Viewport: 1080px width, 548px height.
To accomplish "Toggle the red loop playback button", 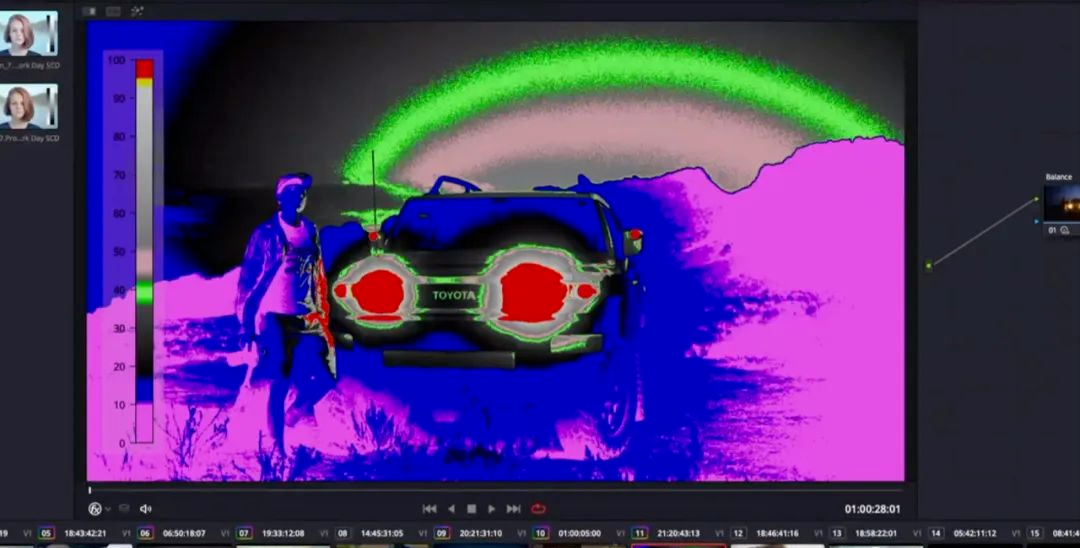I will [x=539, y=509].
